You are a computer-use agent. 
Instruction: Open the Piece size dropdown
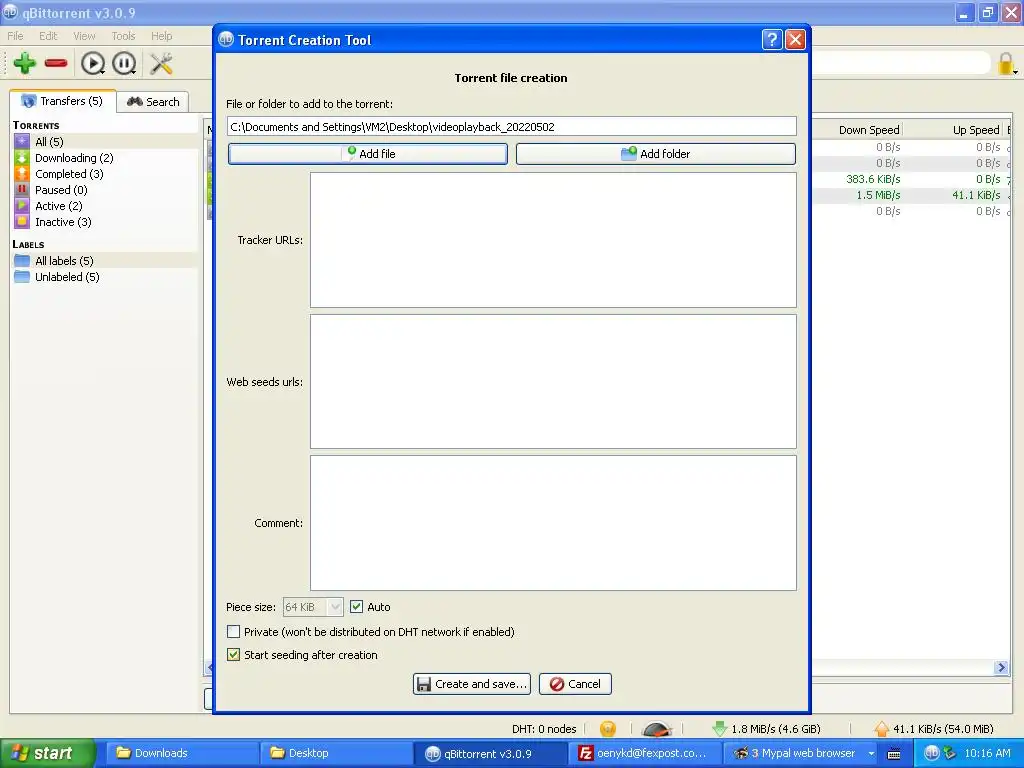[x=313, y=607]
